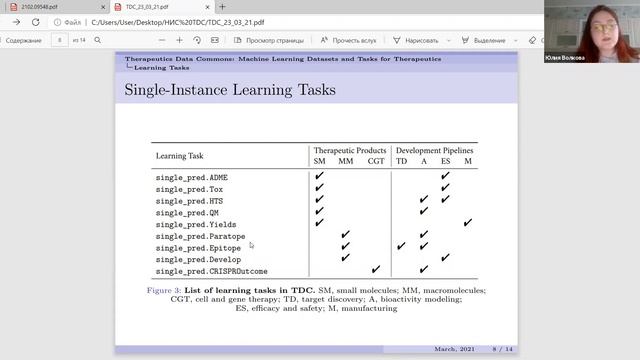The image size is (640, 360).
Task: Click the March, 2021 footer text
Action: coord(454,349)
